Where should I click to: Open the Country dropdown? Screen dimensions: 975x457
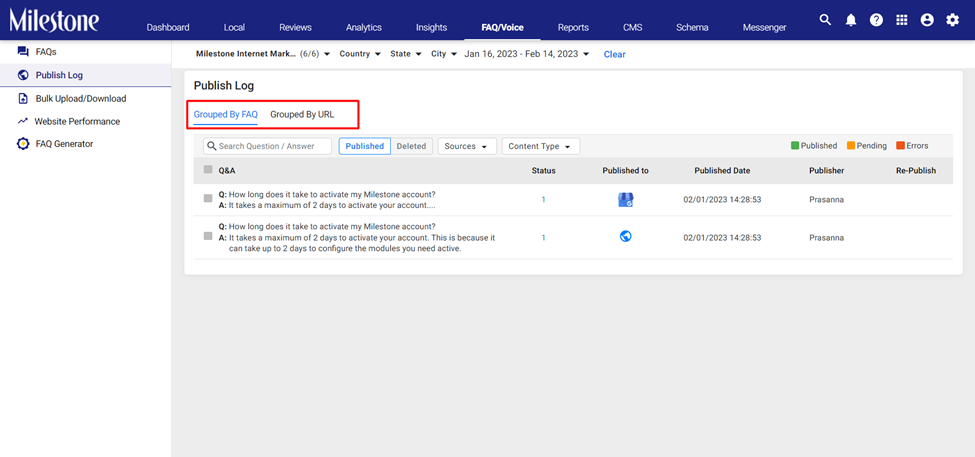pyautogui.click(x=360, y=54)
